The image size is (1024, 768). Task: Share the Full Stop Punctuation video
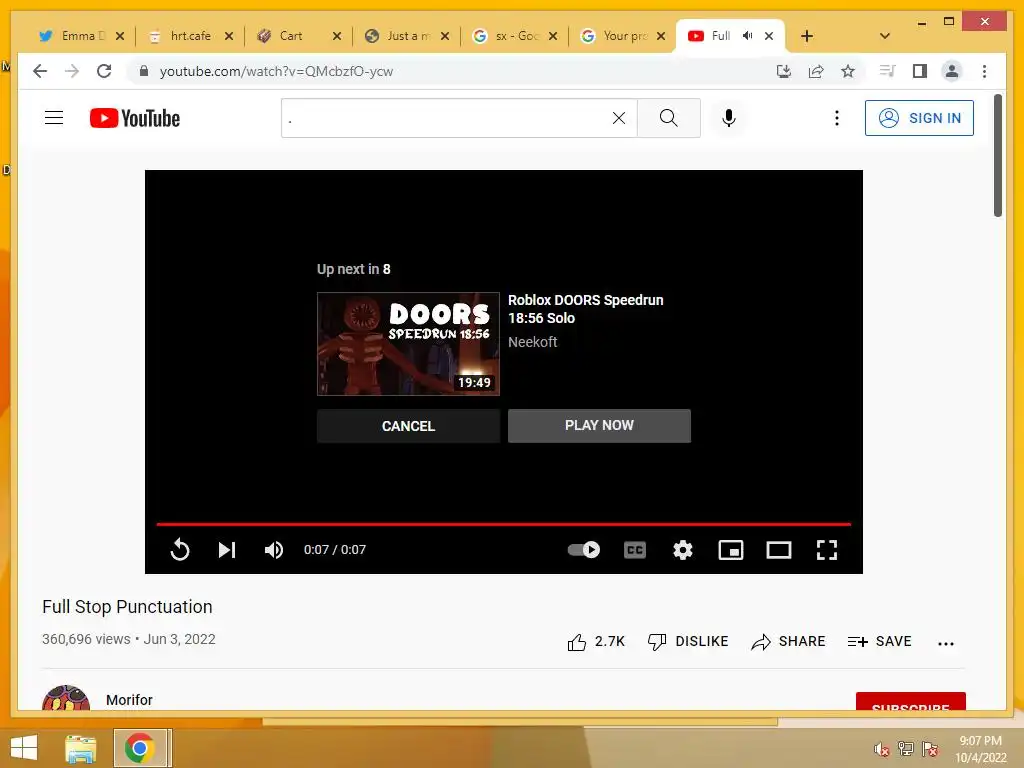point(788,642)
